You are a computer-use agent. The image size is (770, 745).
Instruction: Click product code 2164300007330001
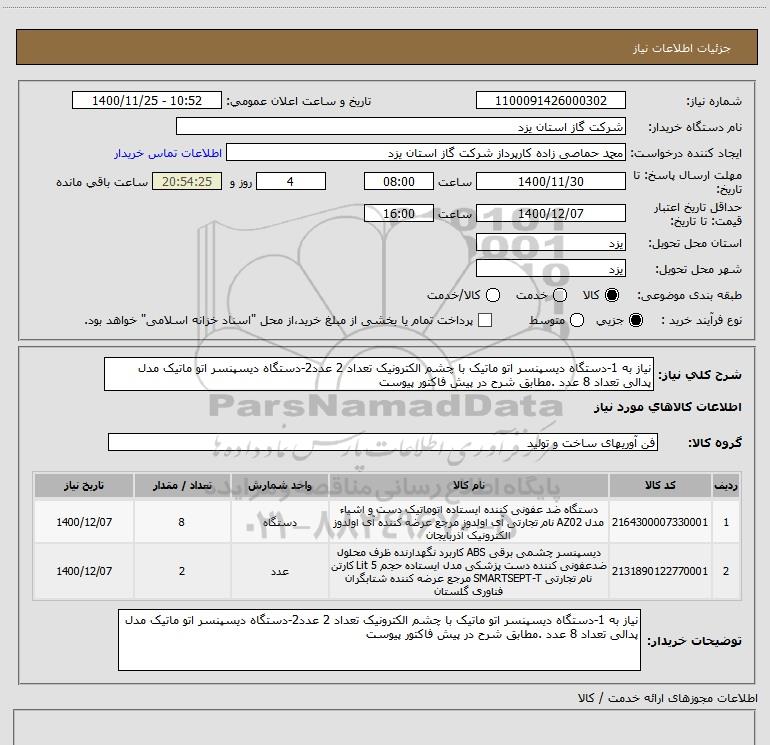click(x=660, y=522)
